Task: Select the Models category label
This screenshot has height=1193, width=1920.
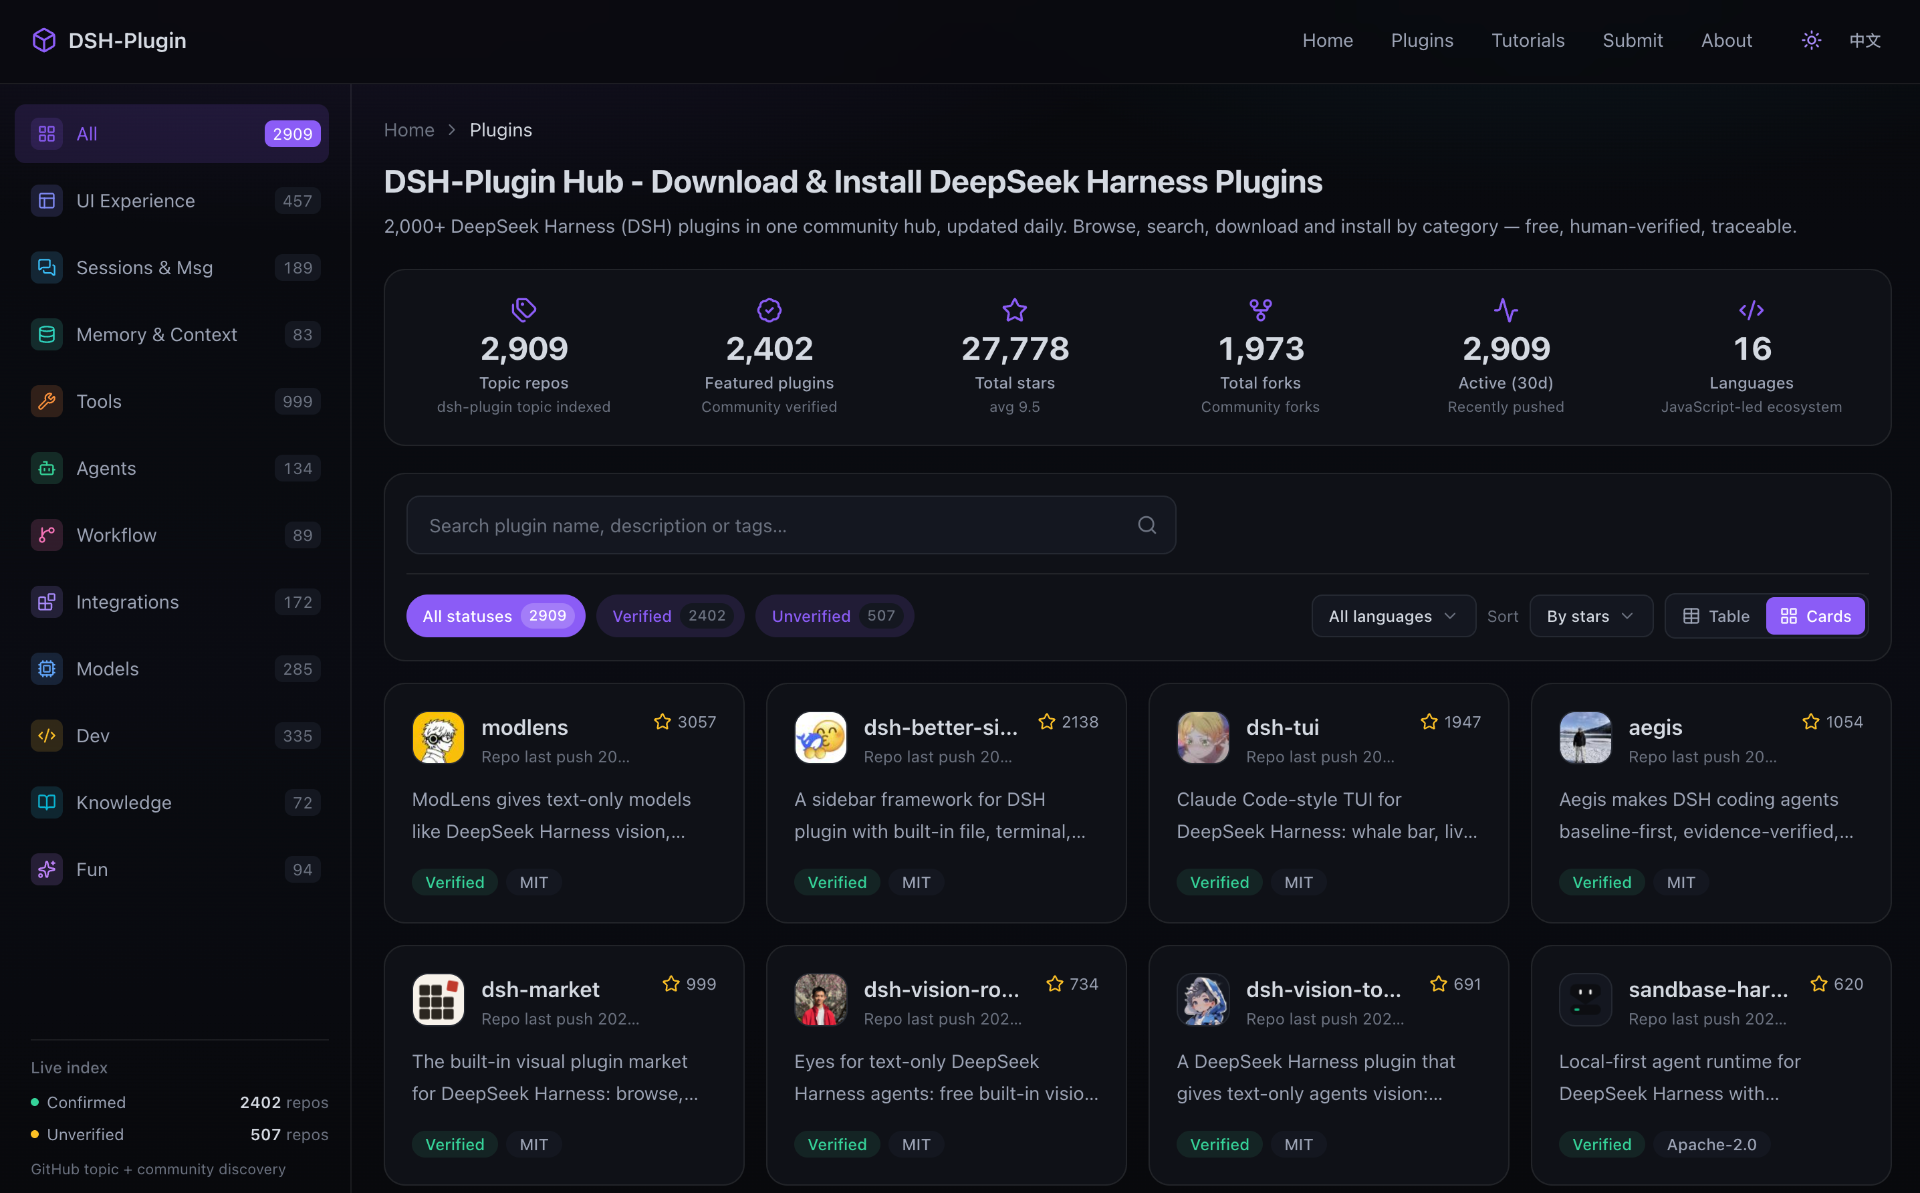Action: [107, 669]
